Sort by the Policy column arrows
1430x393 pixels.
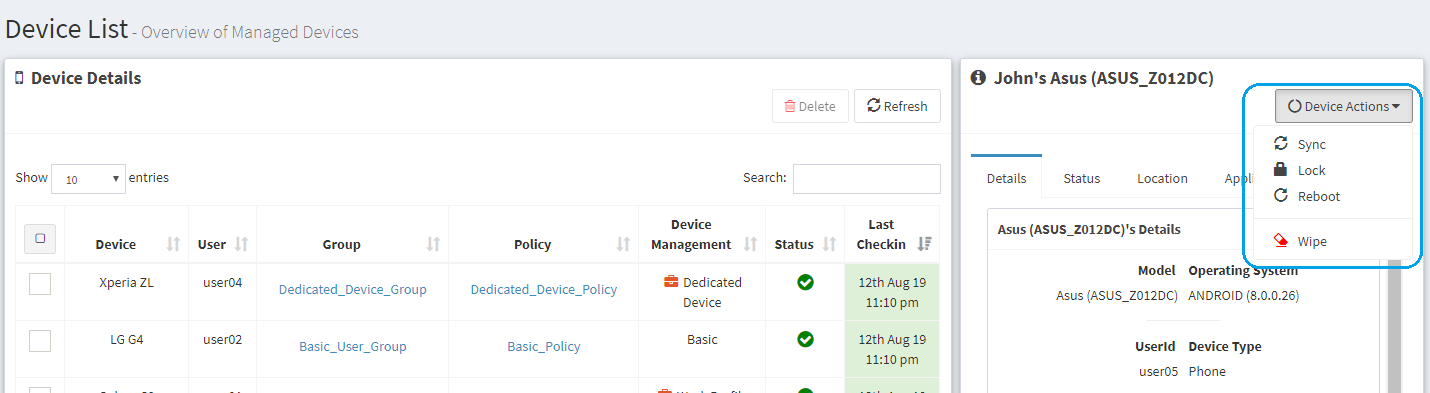coord(623,244)
